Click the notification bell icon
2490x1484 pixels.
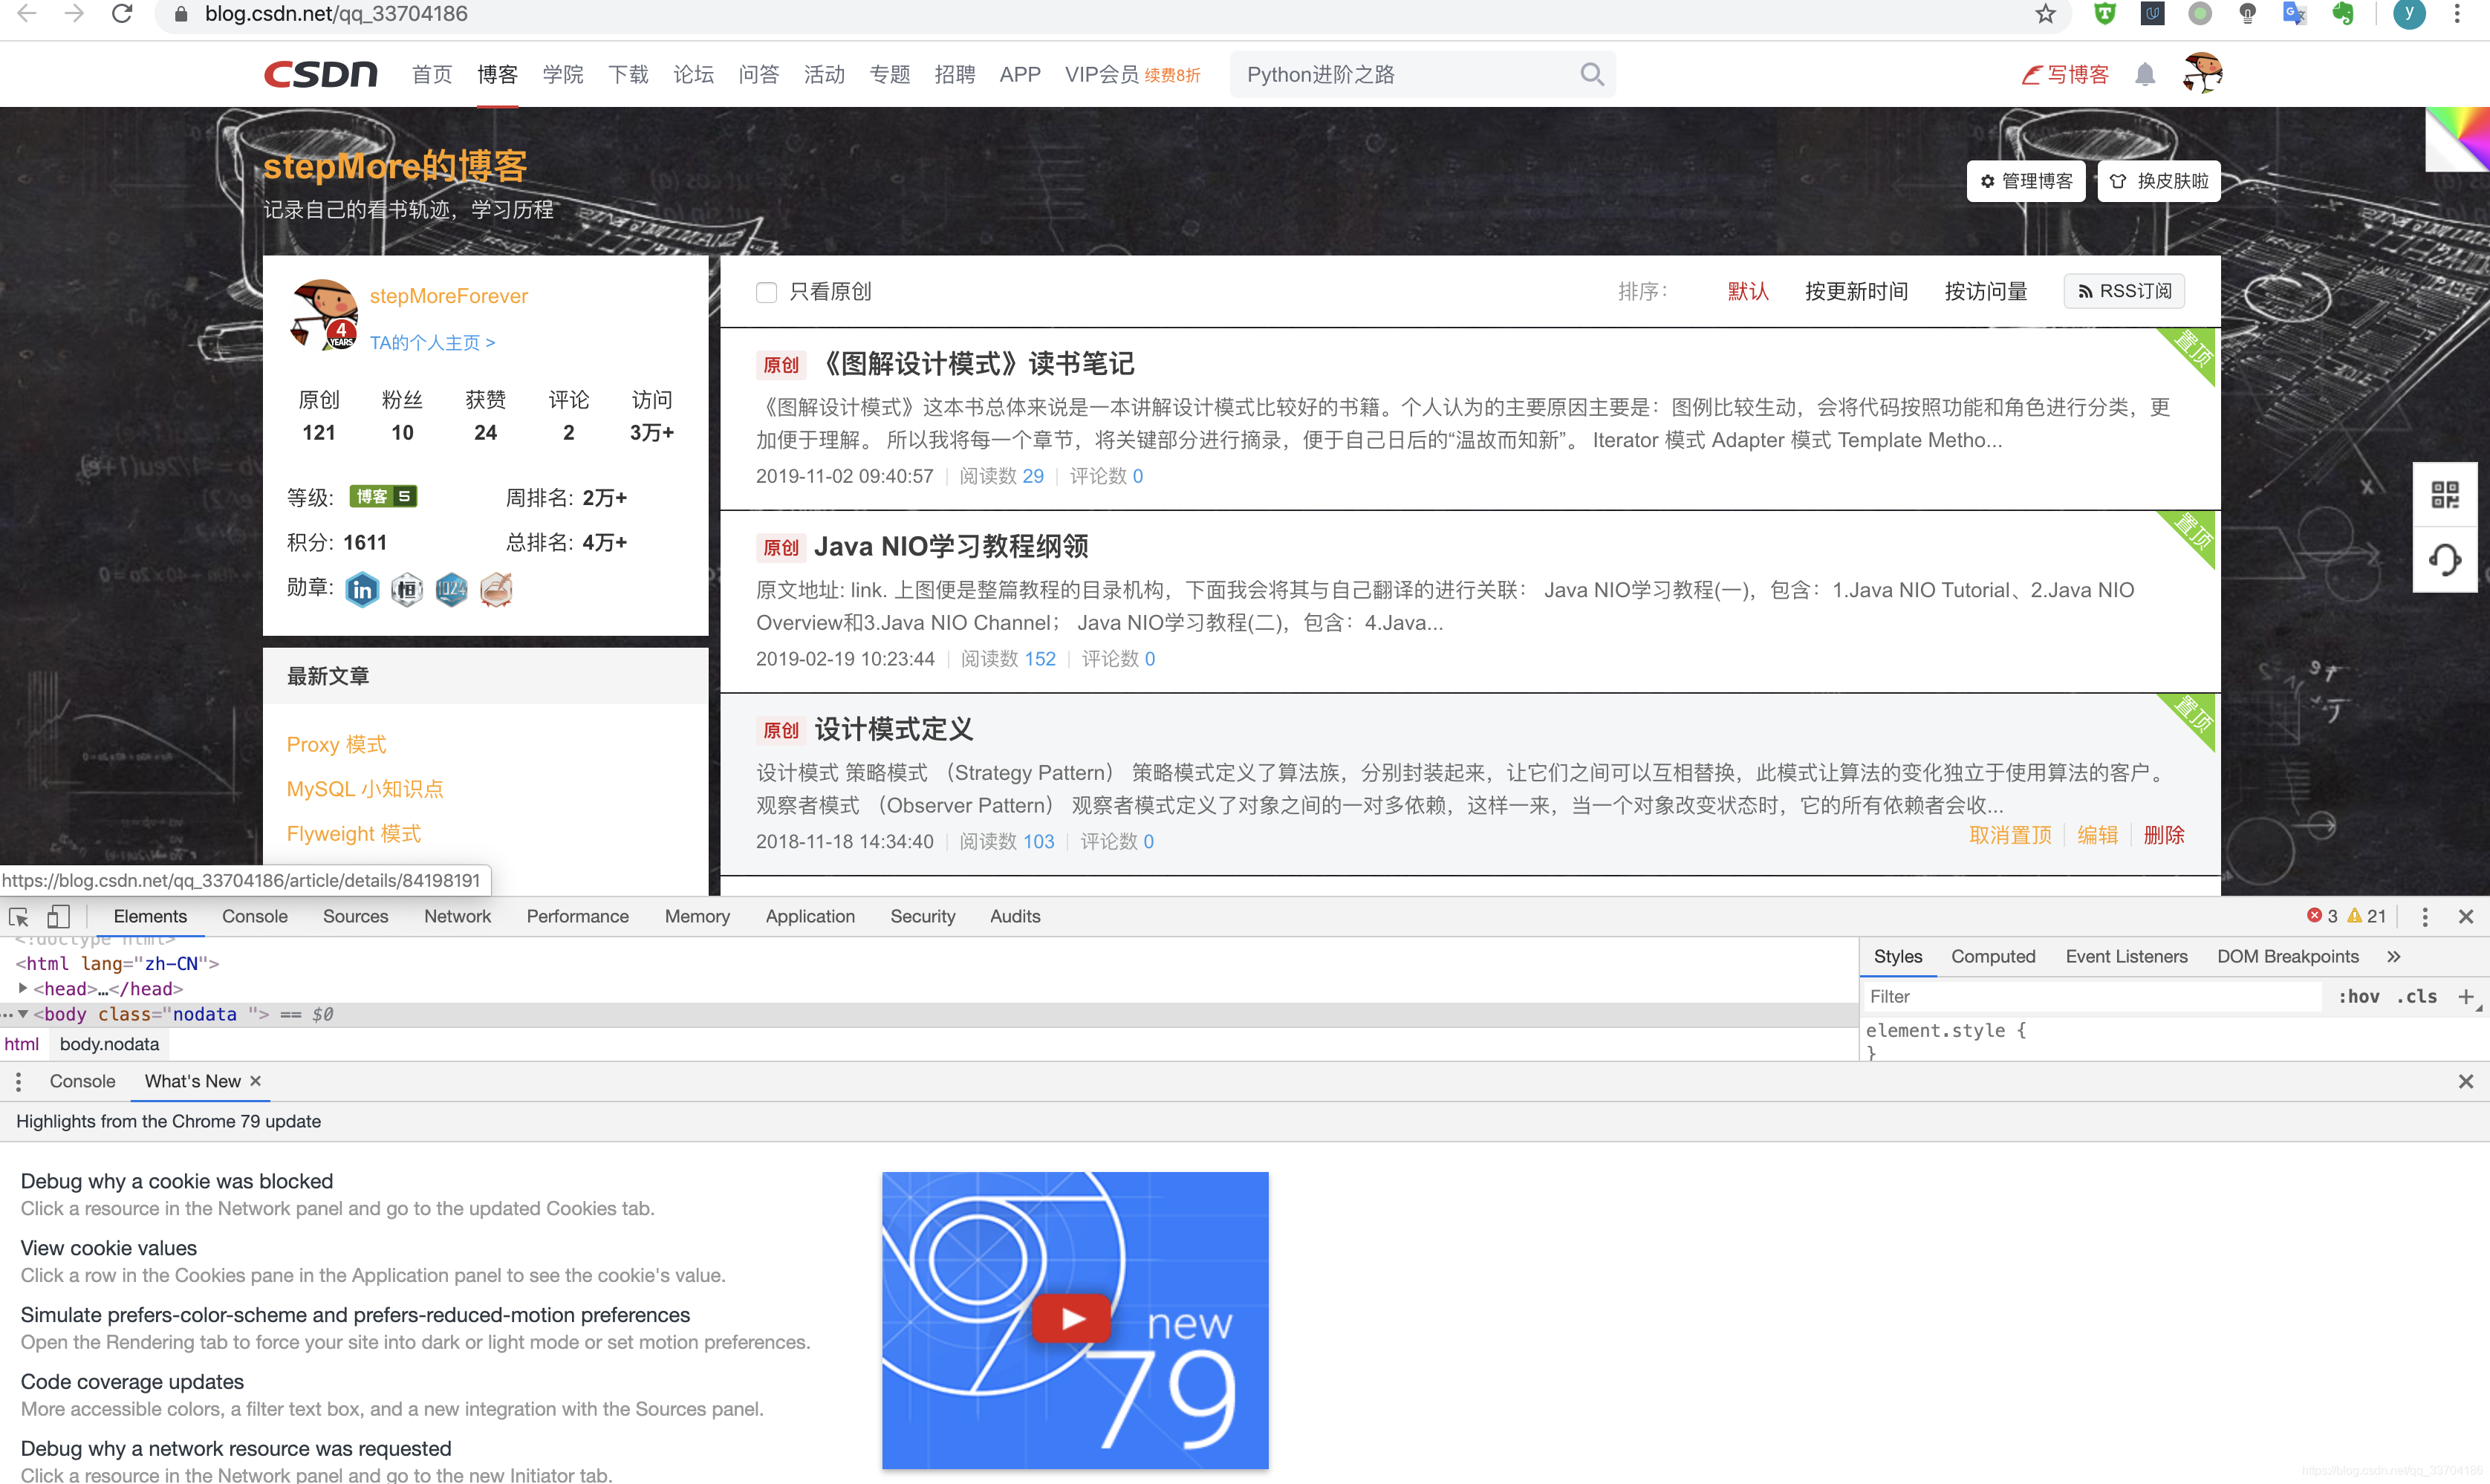tap(2144, 75)
